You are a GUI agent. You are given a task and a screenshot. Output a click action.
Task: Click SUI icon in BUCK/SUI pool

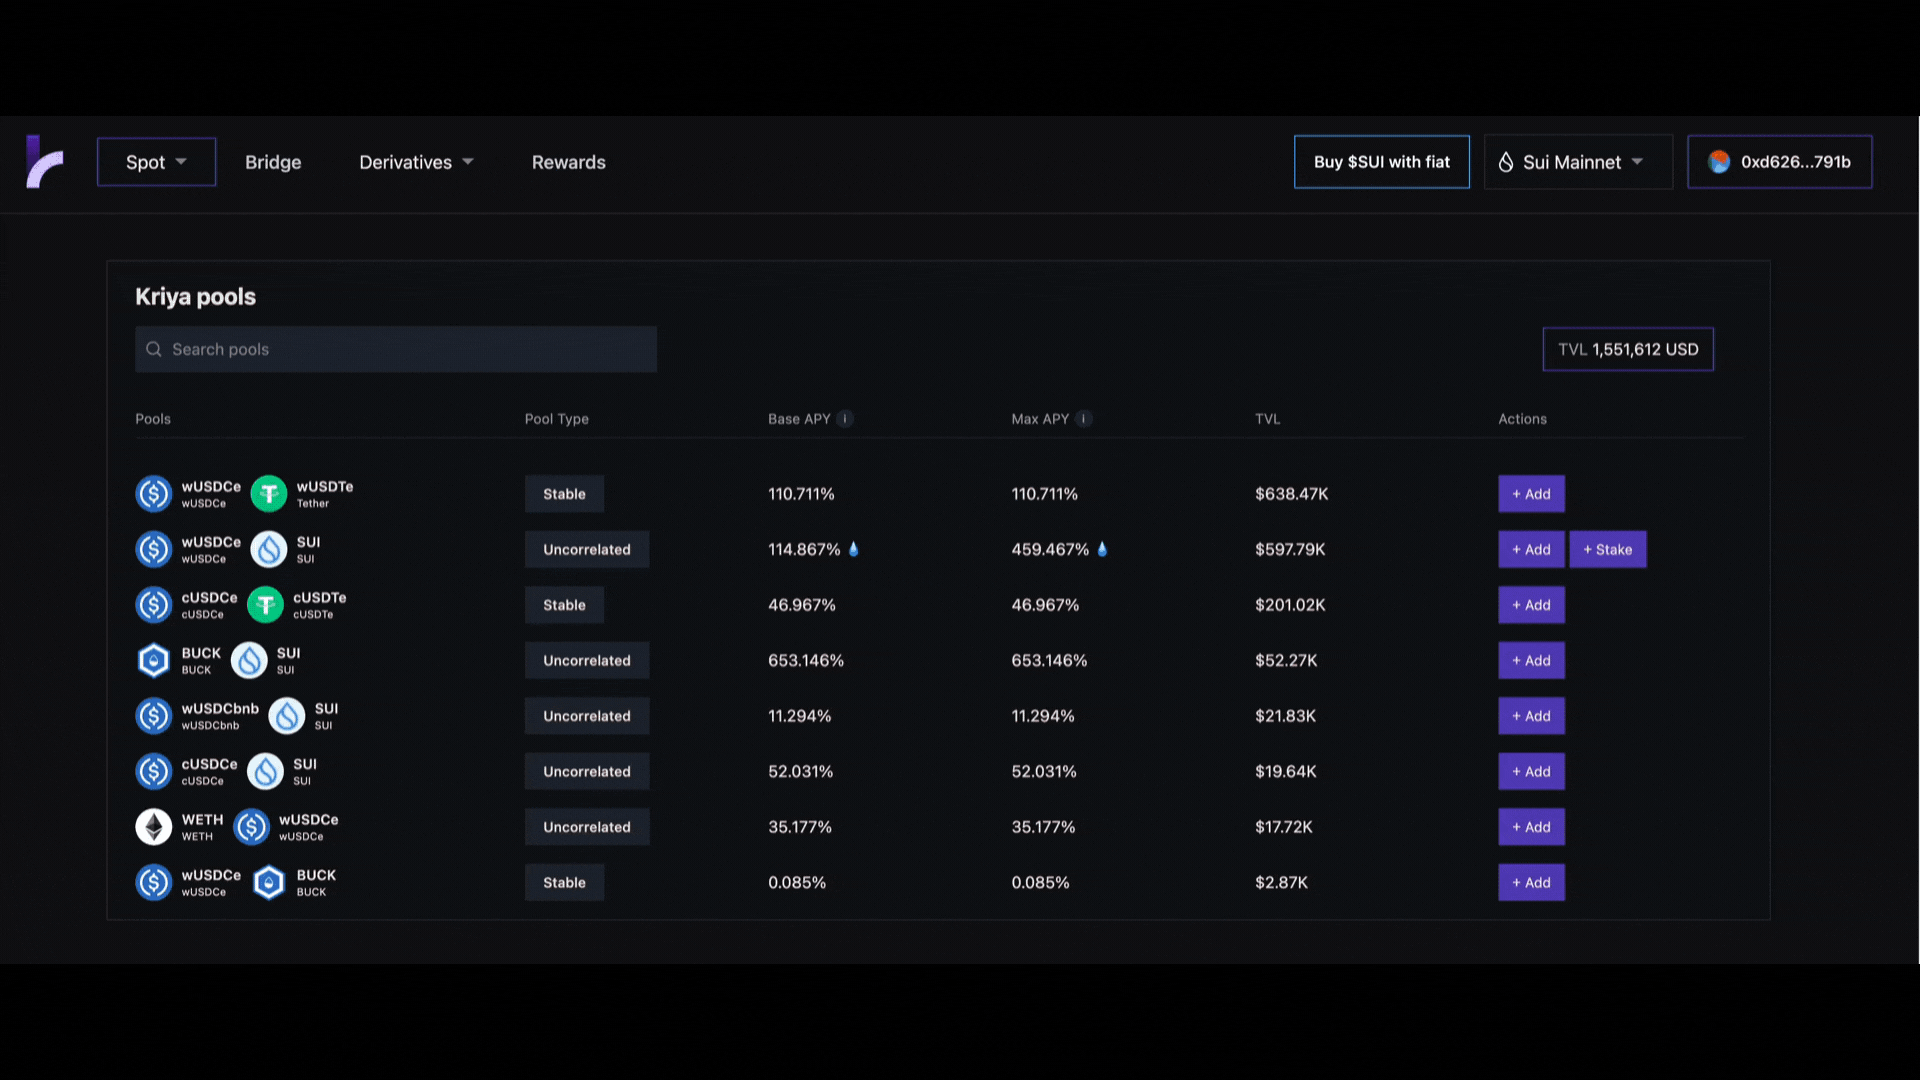249,660
